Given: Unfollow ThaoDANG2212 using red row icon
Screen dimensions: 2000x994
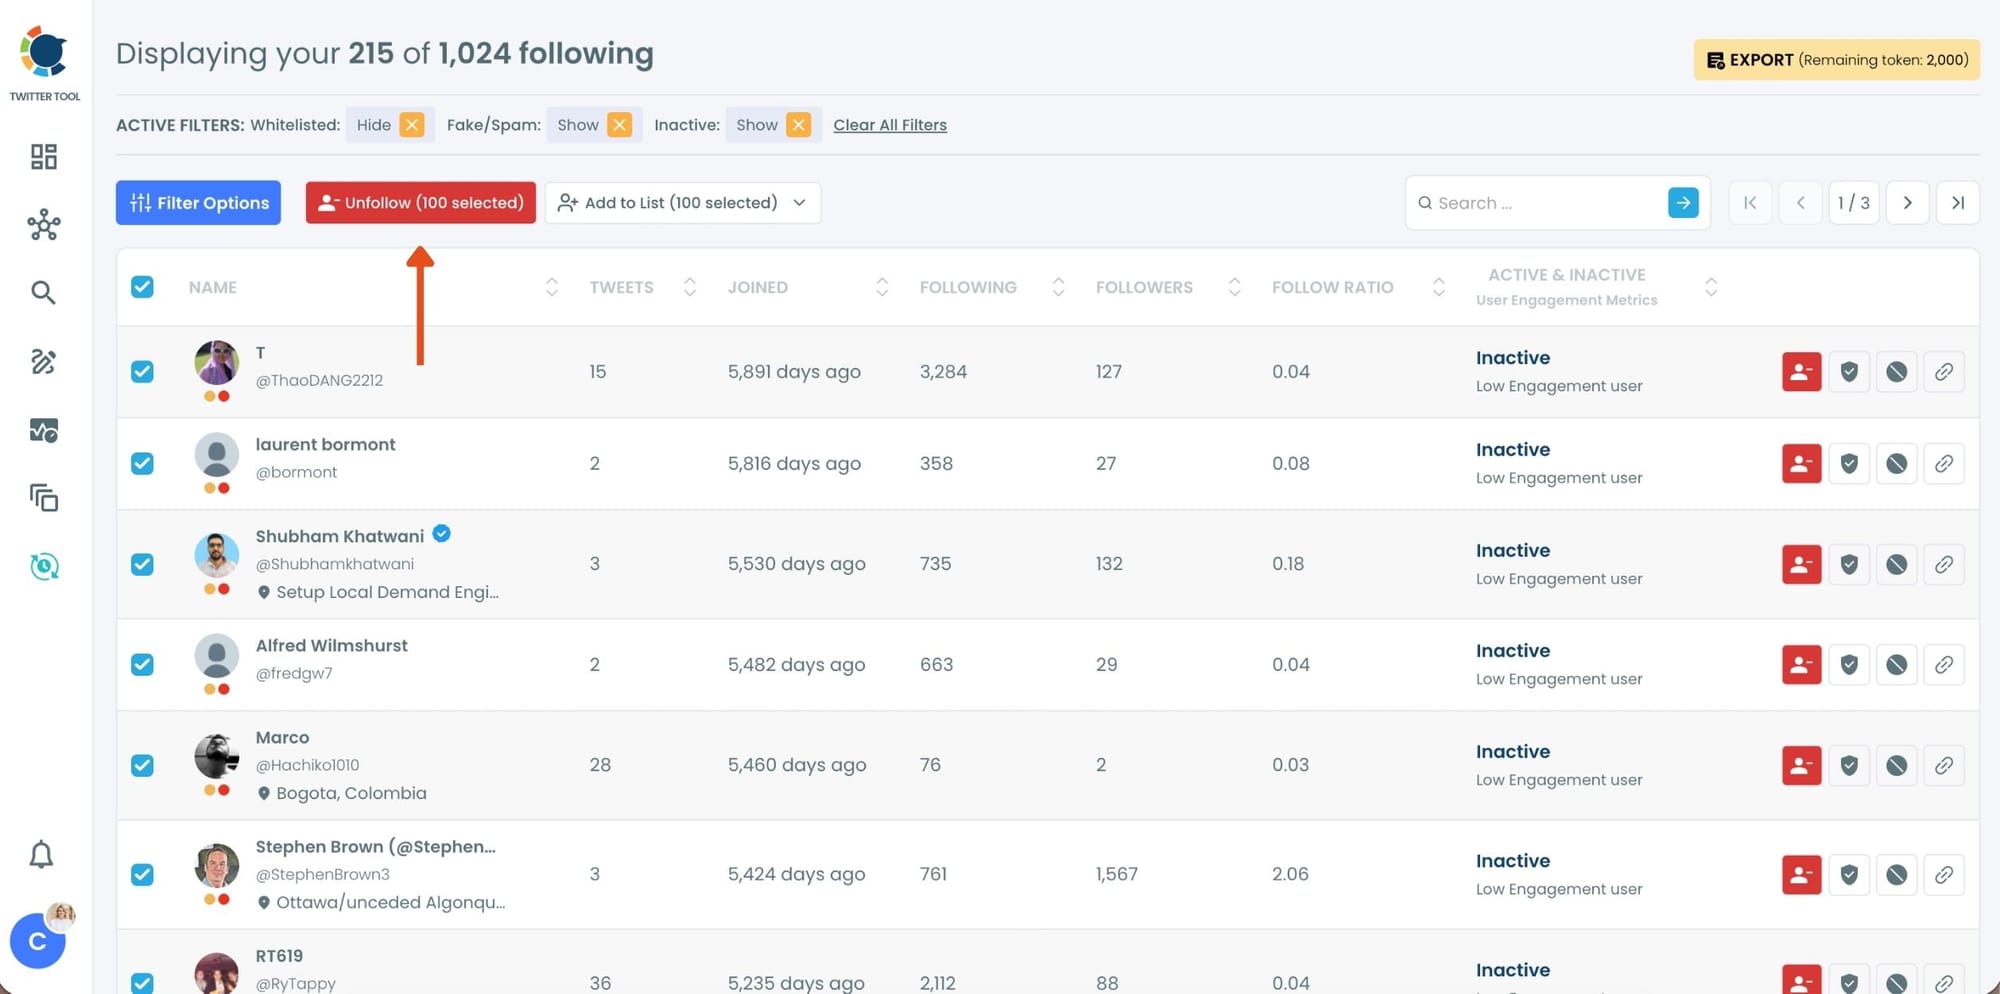Looking at the screenshot, I should click(x=1801, y=372).
